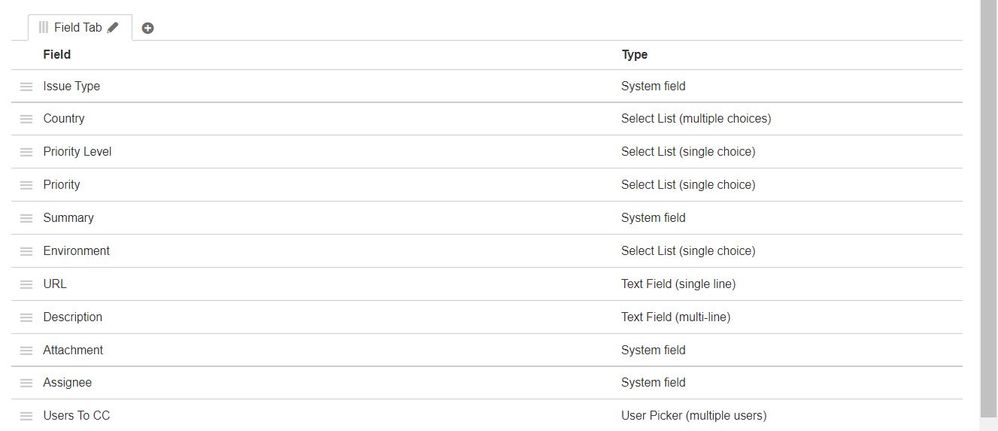
Task: Click the drag handle beside Country
Action: 26,119
